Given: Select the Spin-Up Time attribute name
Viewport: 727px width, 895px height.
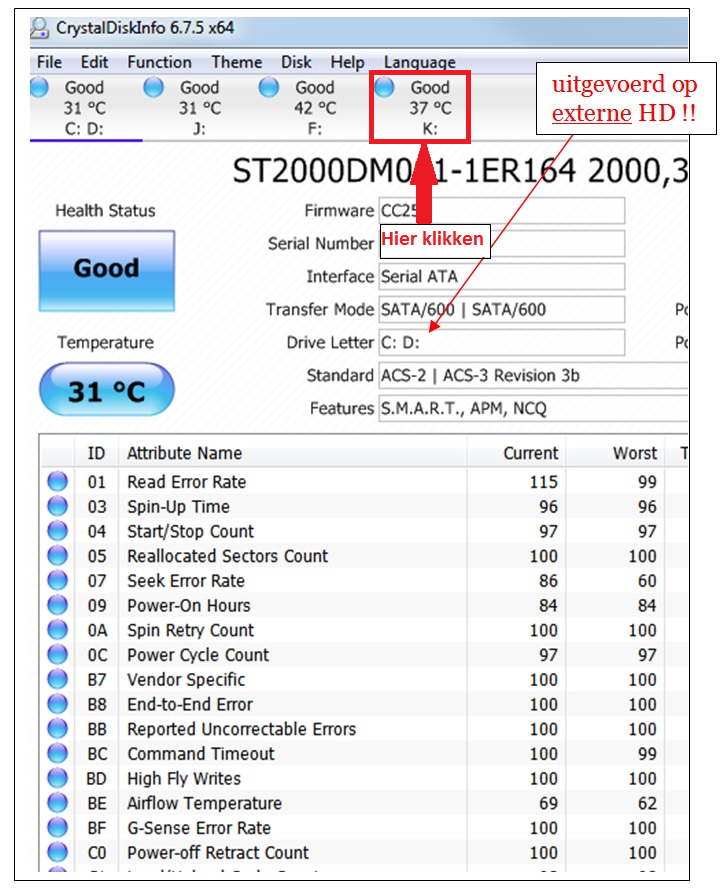Looking at the screenshot, I should click(x=179, y=507).
